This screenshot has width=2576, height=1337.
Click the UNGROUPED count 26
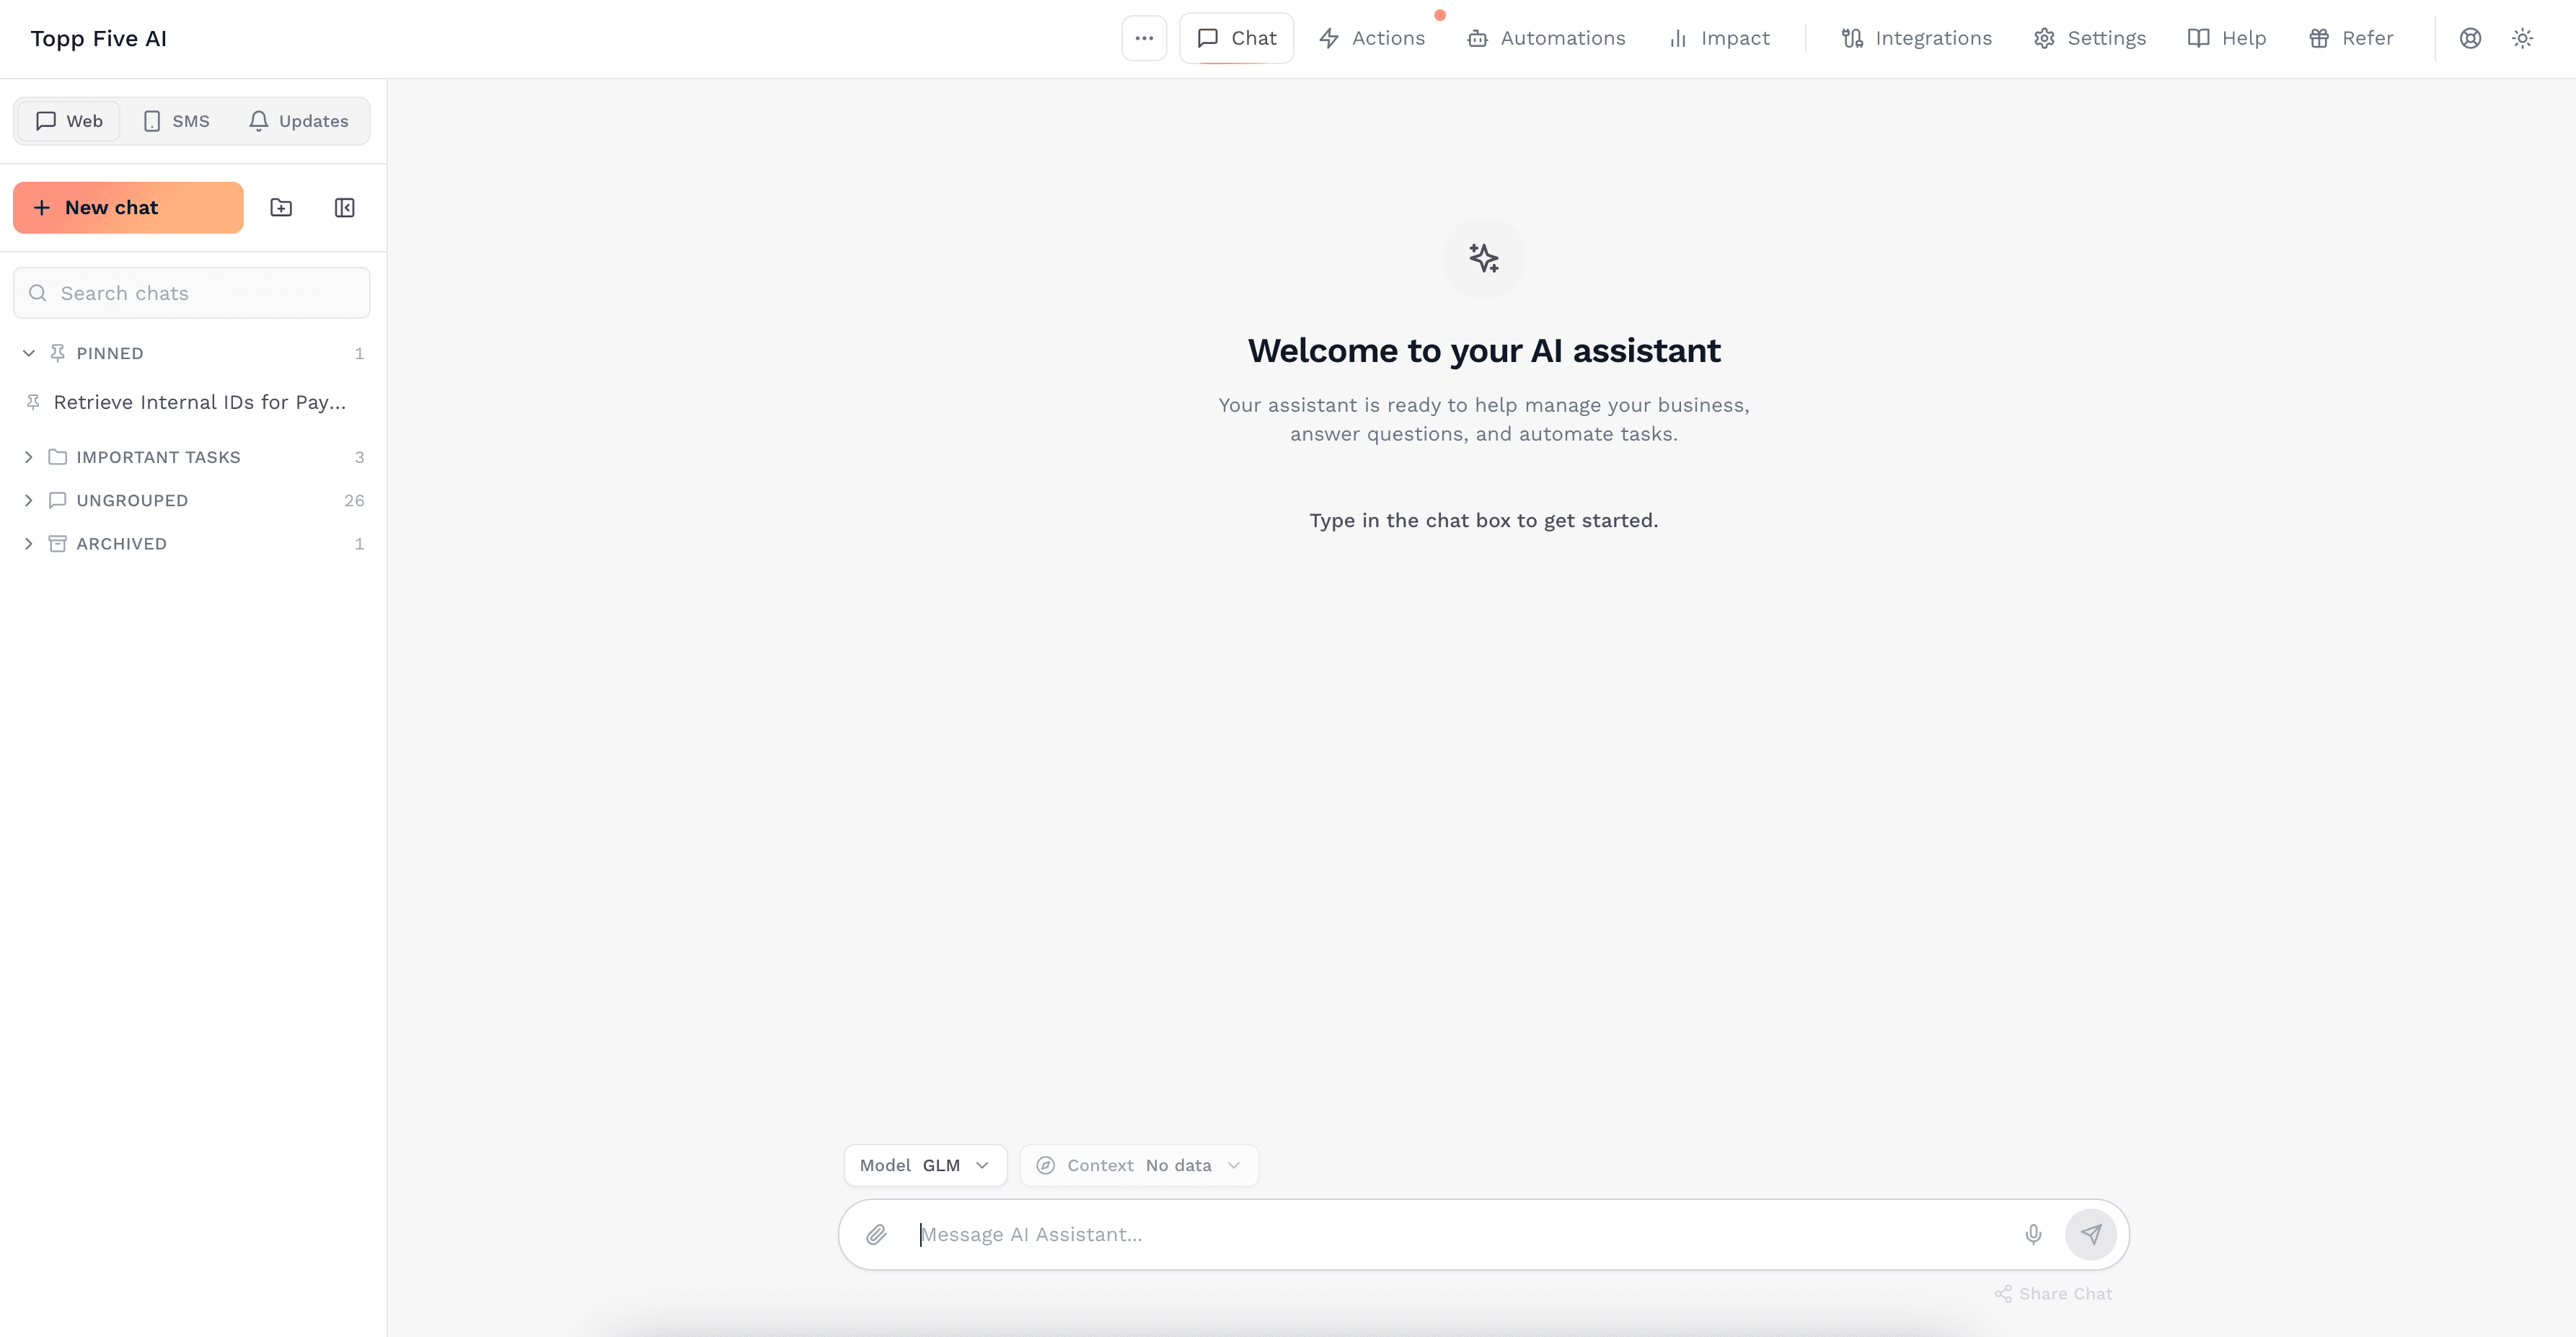[354, 500]
